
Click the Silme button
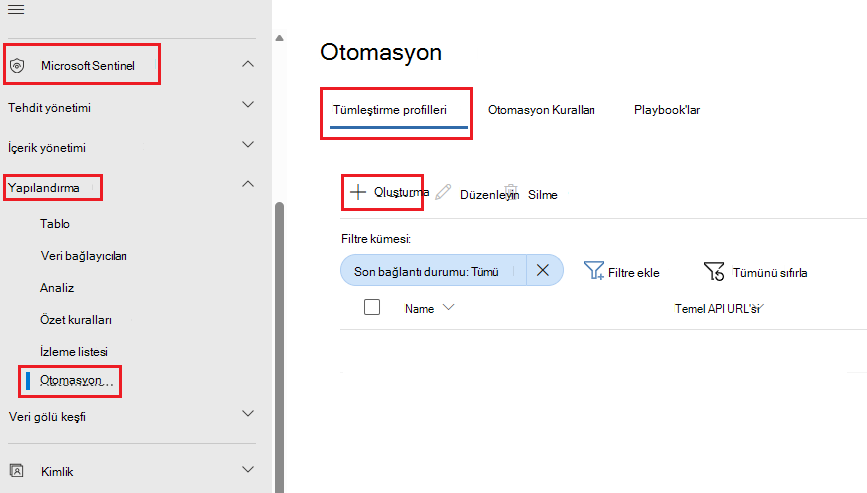tap(542, 195)
